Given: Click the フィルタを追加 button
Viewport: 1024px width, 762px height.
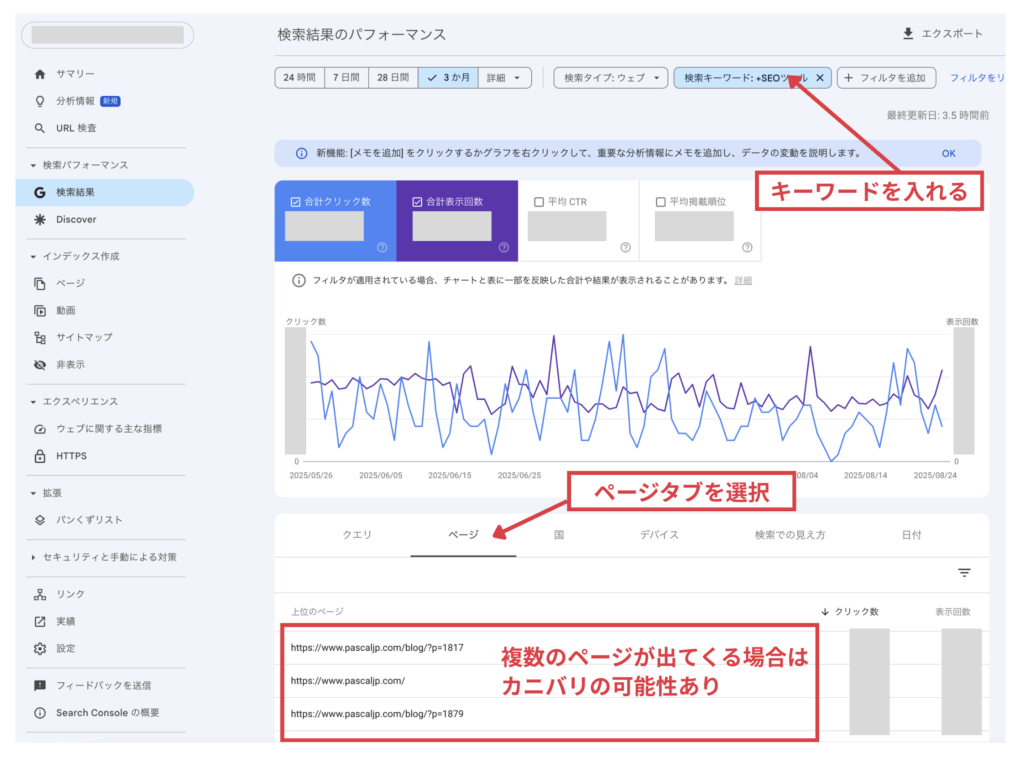Looking at the screenshot, I should pyautogui.click(x=887, y=78).
